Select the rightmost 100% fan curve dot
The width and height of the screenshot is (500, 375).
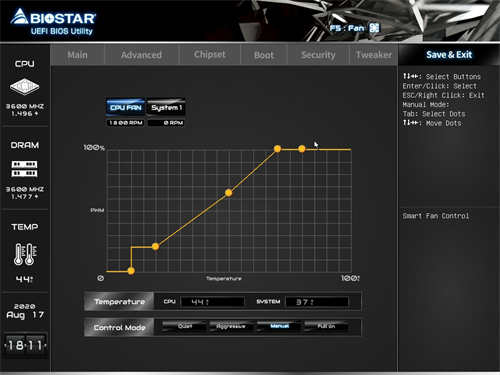pos(302,149)
